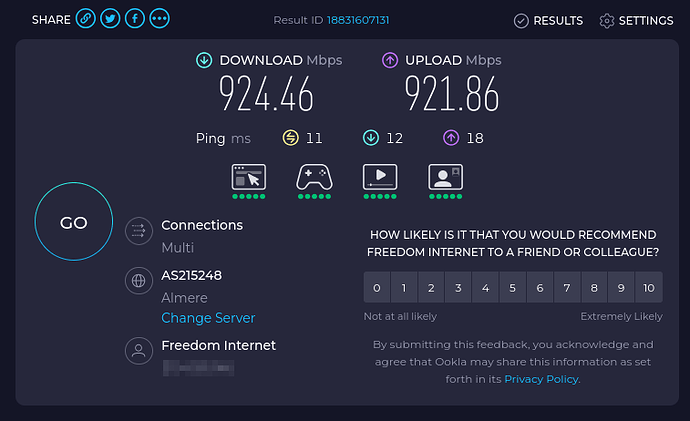Screen dimensions: 690x421
Task: Open Settings
Action: 636,21
